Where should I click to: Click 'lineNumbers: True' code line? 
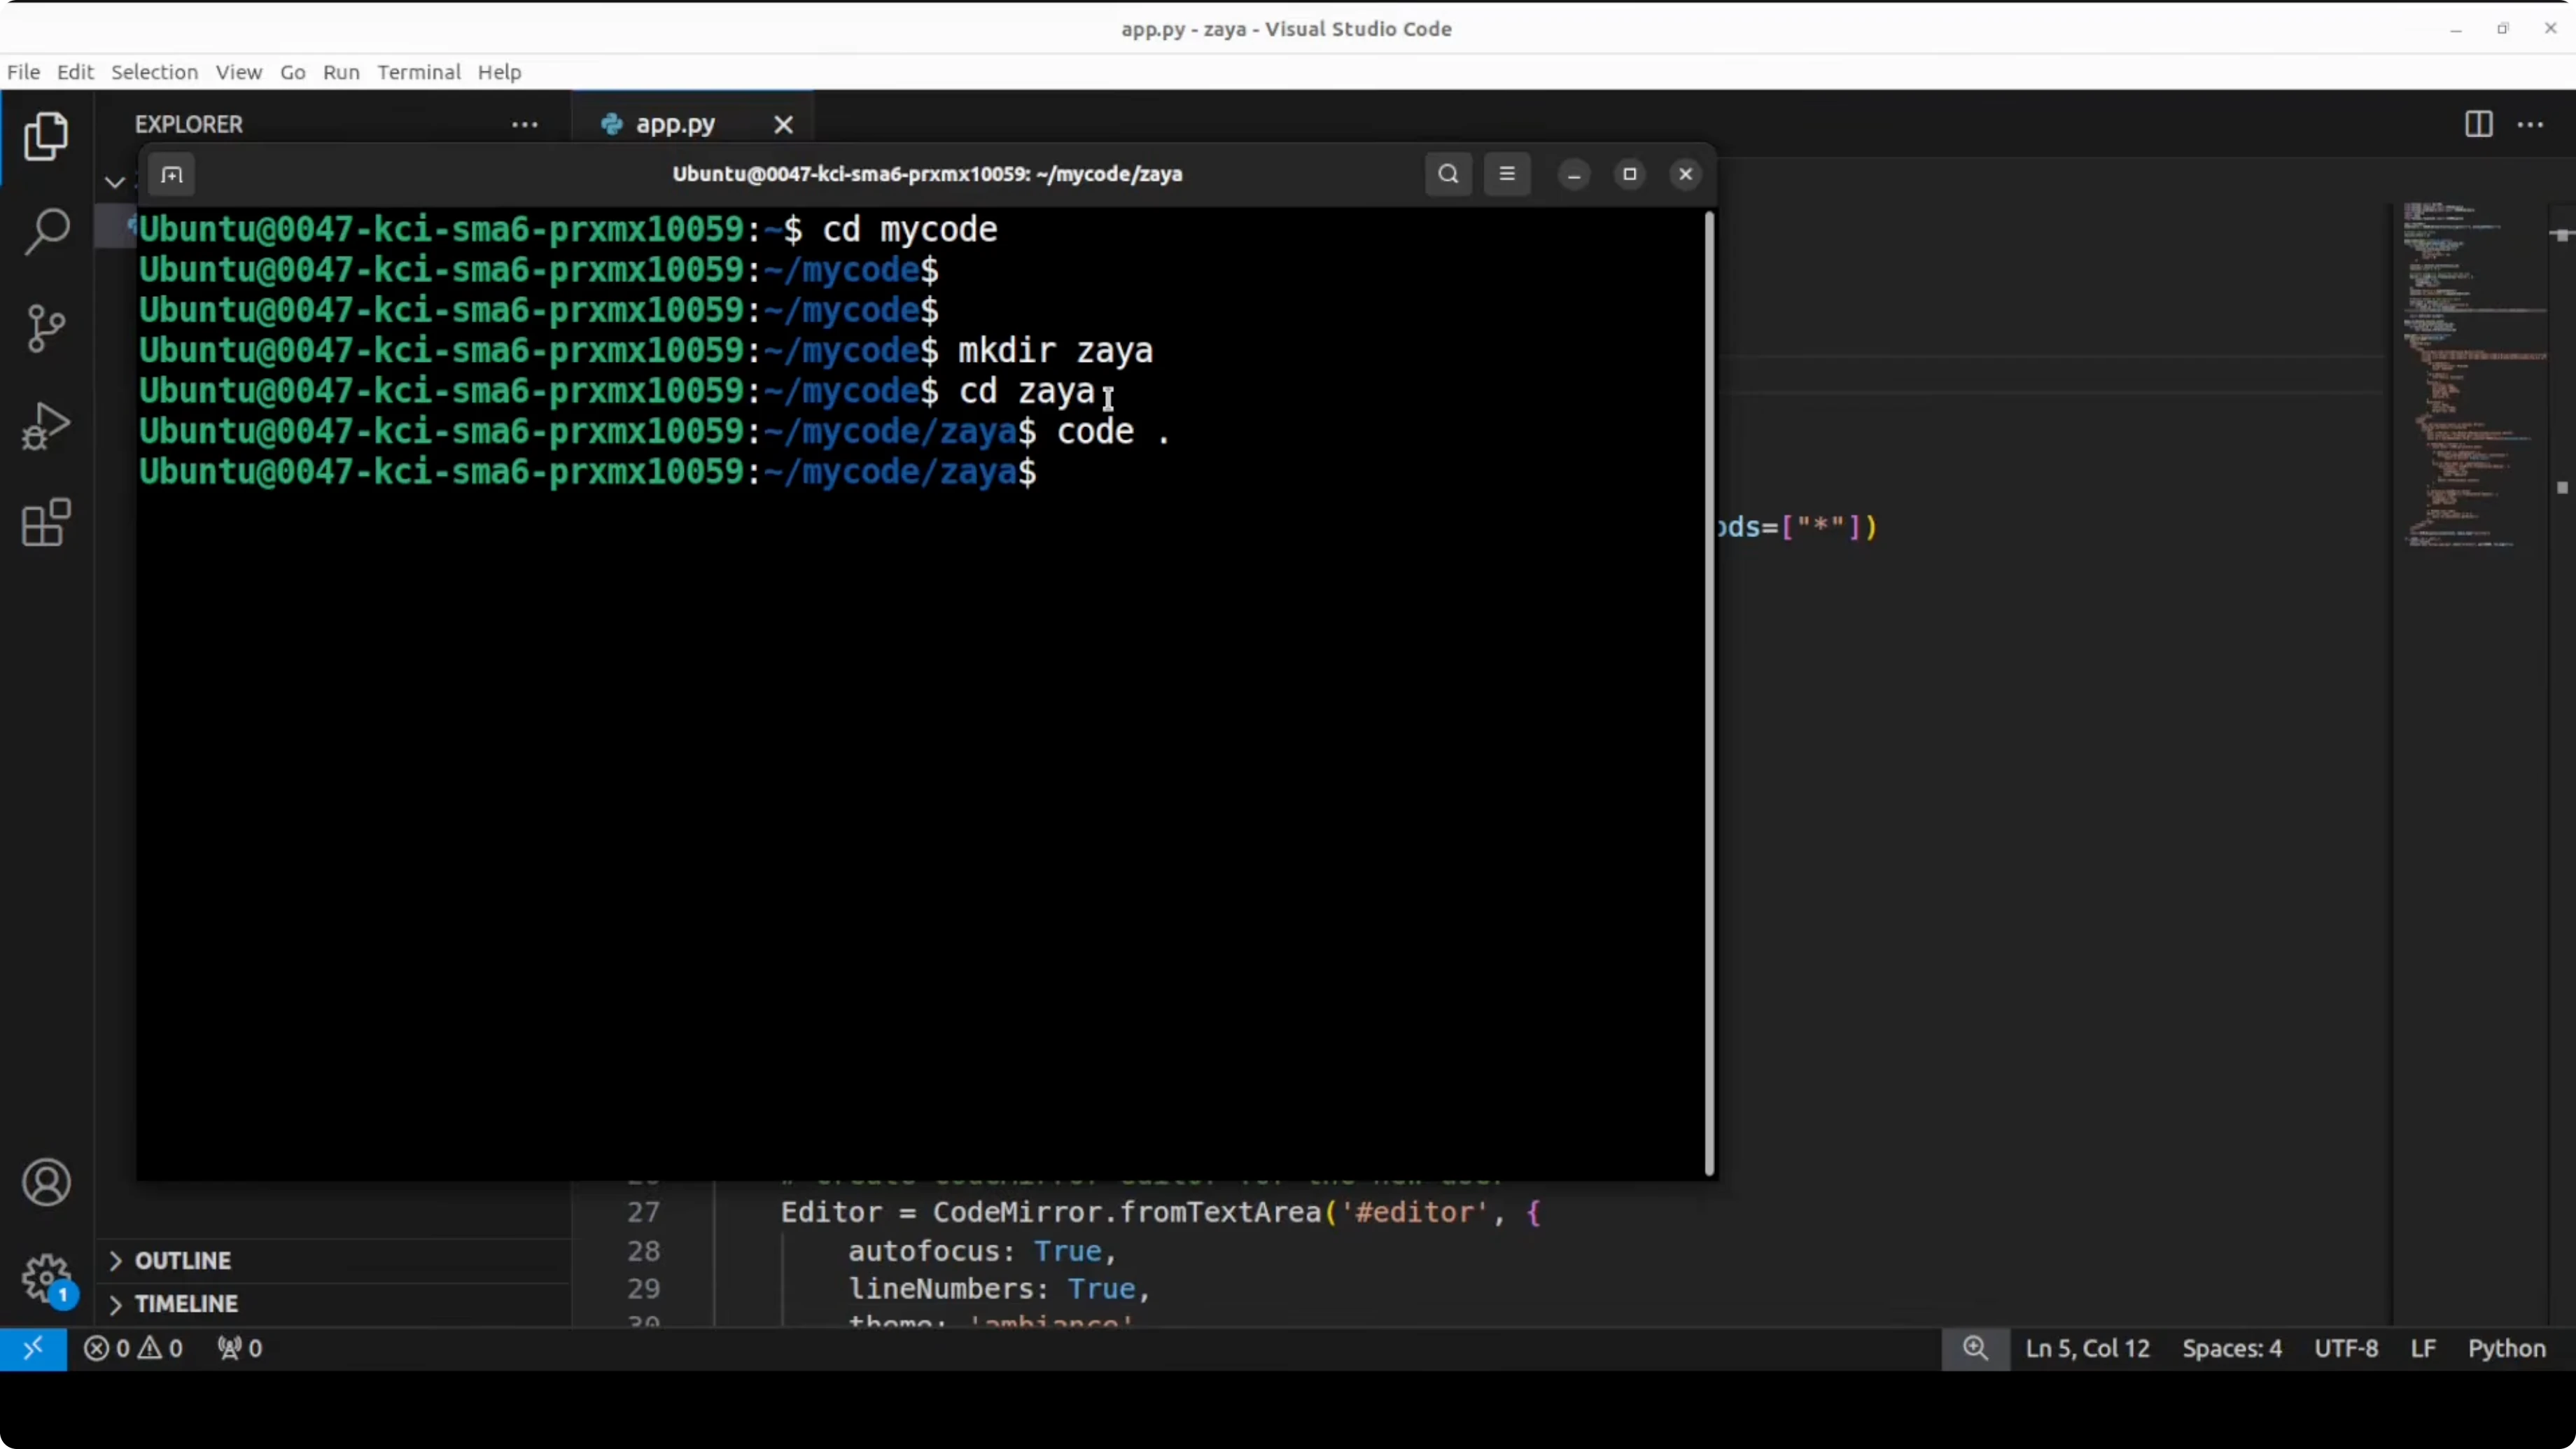tap(999, 1288)
